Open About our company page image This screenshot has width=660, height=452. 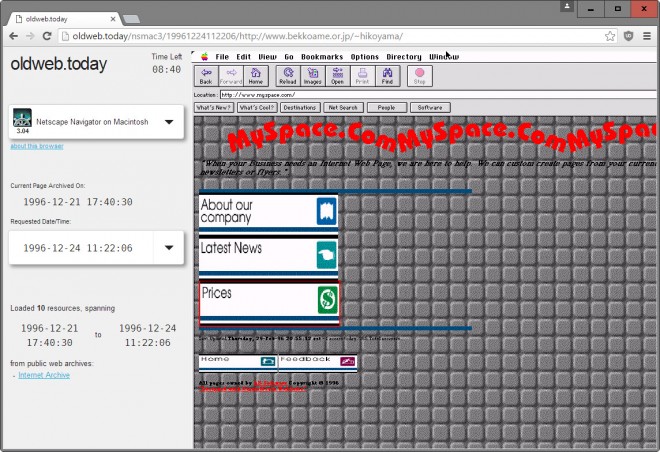[269, 211]
